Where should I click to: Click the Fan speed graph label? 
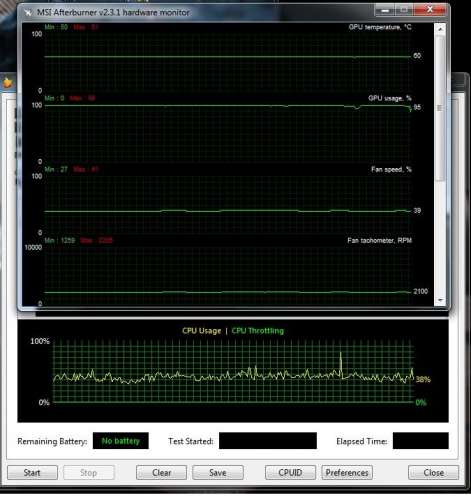coord(391,169)
